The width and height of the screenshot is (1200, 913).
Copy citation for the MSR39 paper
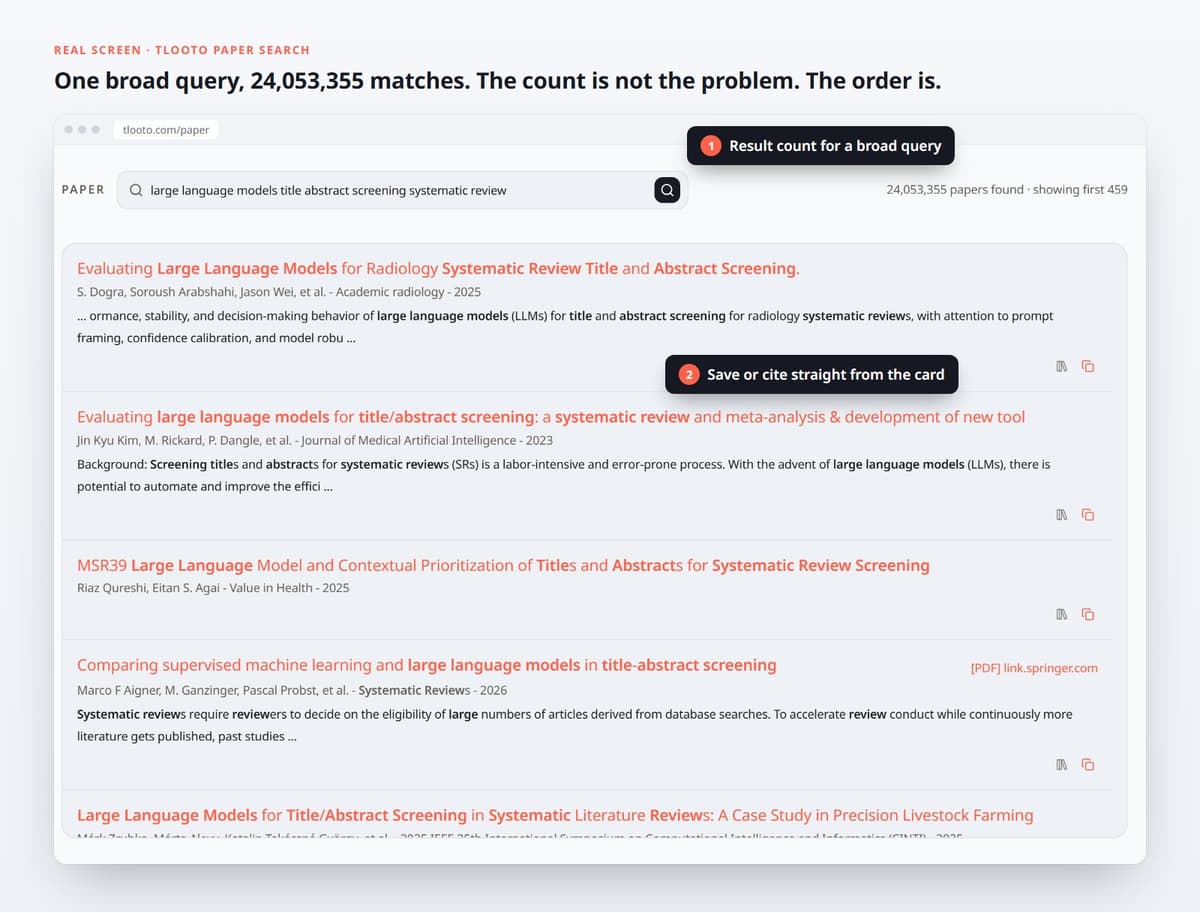tap(1088, 614)
